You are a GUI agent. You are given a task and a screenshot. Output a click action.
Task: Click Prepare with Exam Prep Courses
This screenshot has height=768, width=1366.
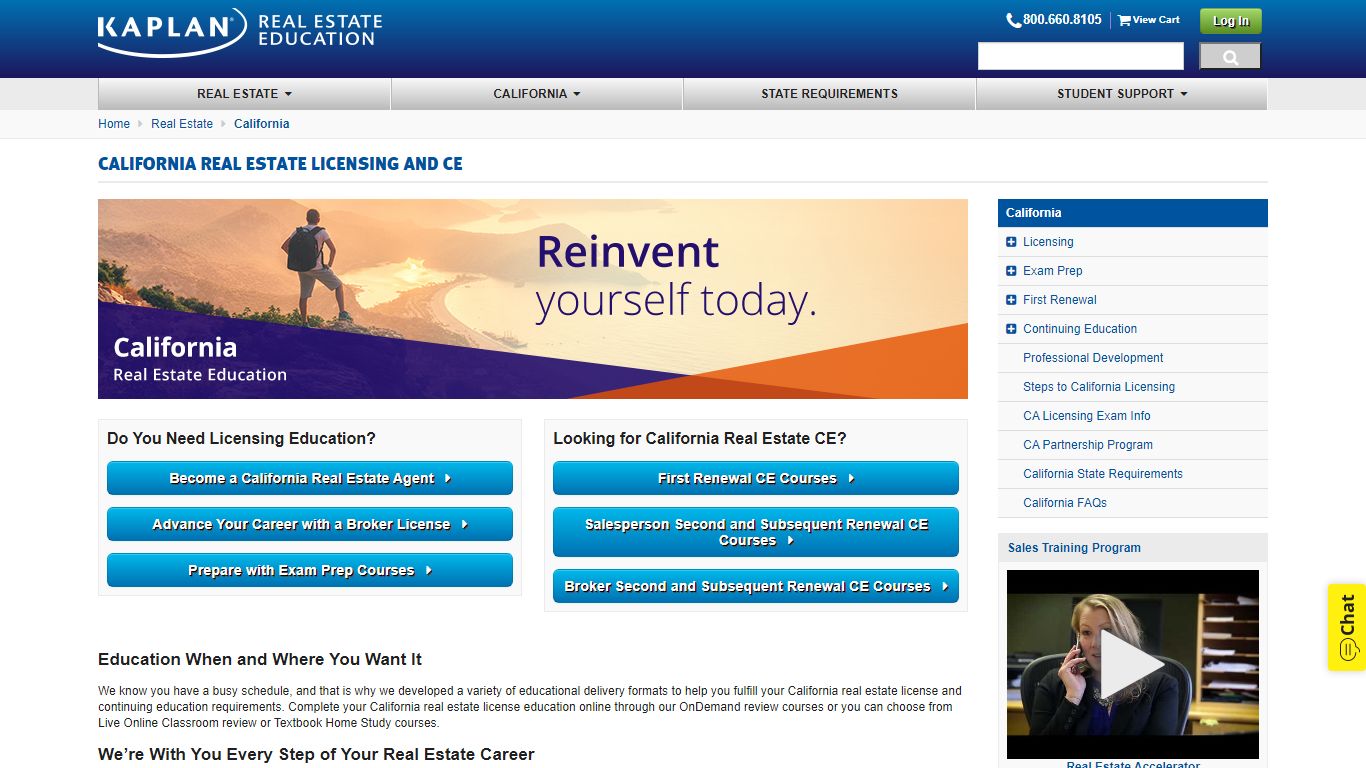click(x=310, y=570)
